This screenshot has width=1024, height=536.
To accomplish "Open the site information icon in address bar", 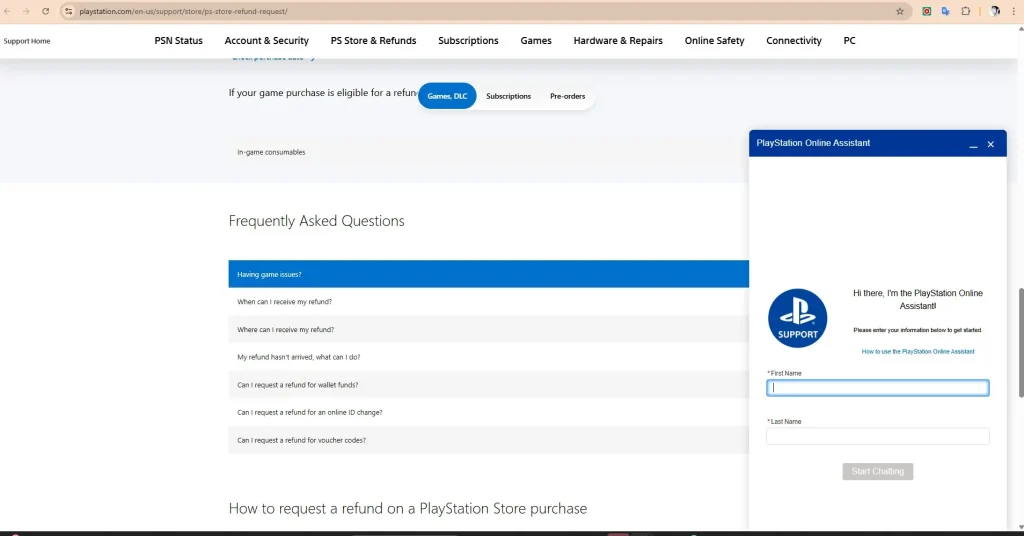I will tap(69, 11).
